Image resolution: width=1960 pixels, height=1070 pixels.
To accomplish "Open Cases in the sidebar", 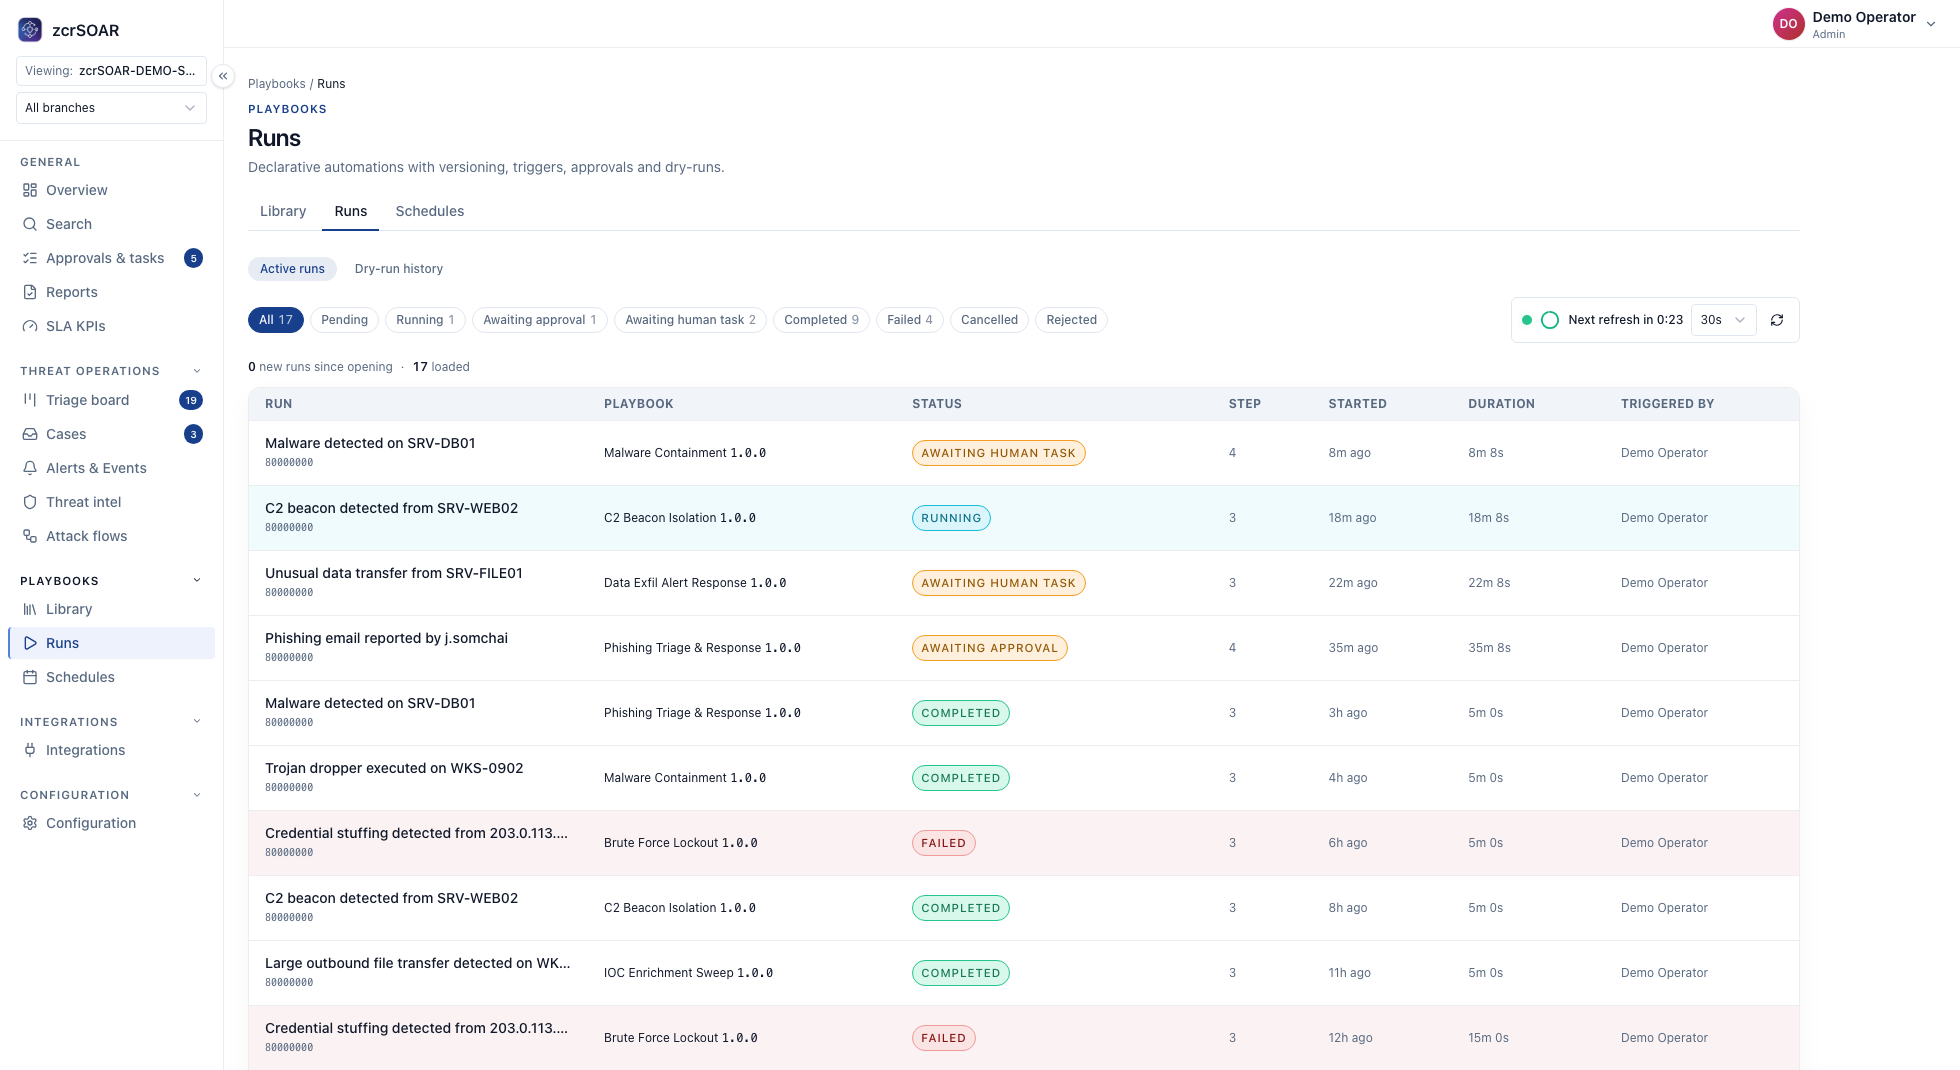I will pos(111,434).
